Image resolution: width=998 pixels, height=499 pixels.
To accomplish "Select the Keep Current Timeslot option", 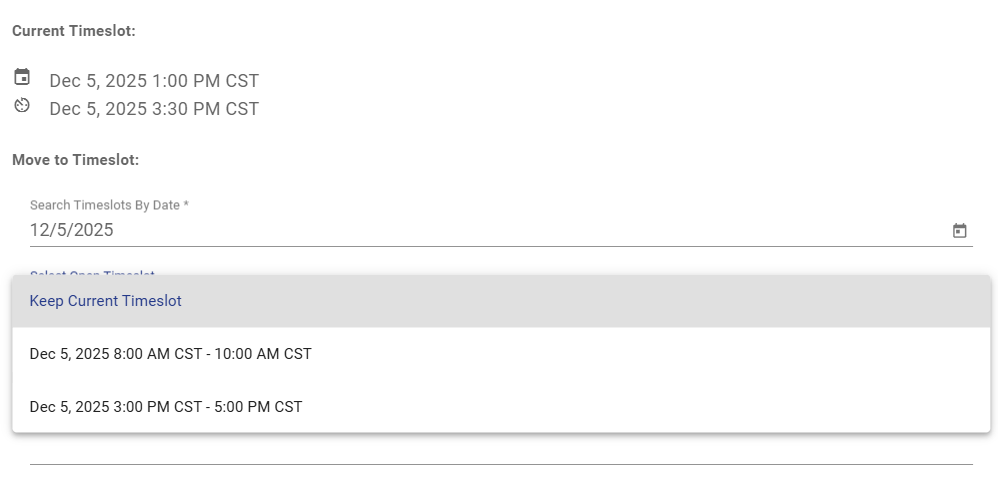I will (x=106, y=301).
